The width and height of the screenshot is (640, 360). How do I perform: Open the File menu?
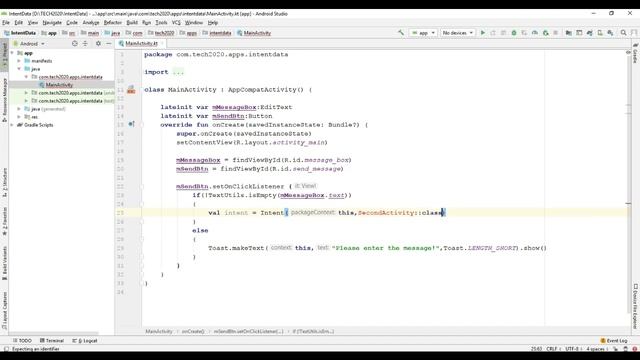[6, 22]
